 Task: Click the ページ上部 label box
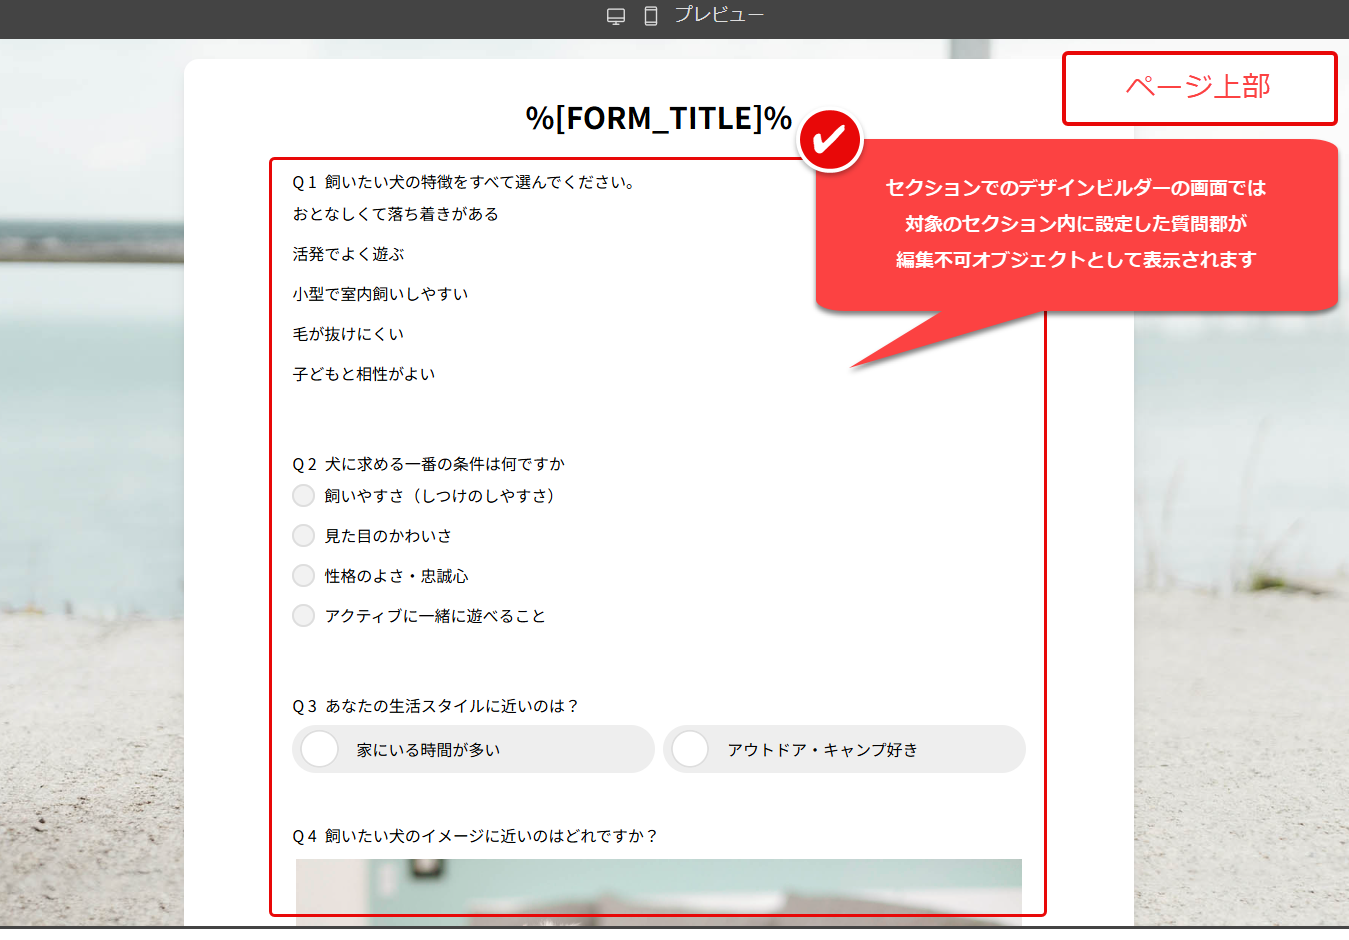(x=1199, y=87)
